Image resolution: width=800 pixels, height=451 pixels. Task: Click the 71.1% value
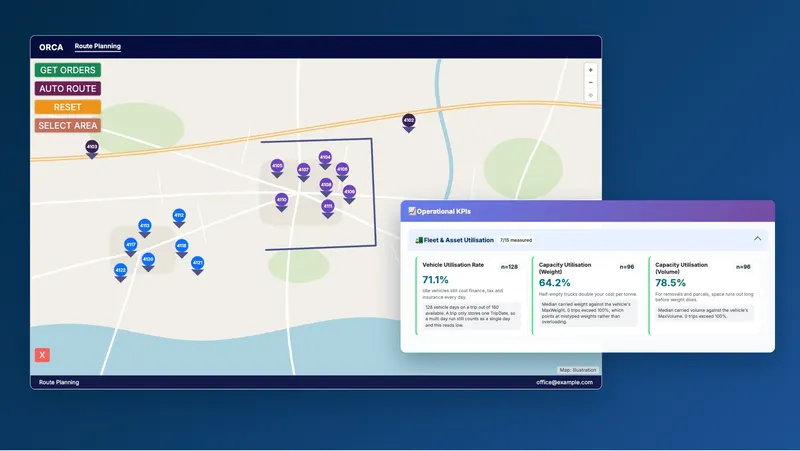(x=435, y=280)
